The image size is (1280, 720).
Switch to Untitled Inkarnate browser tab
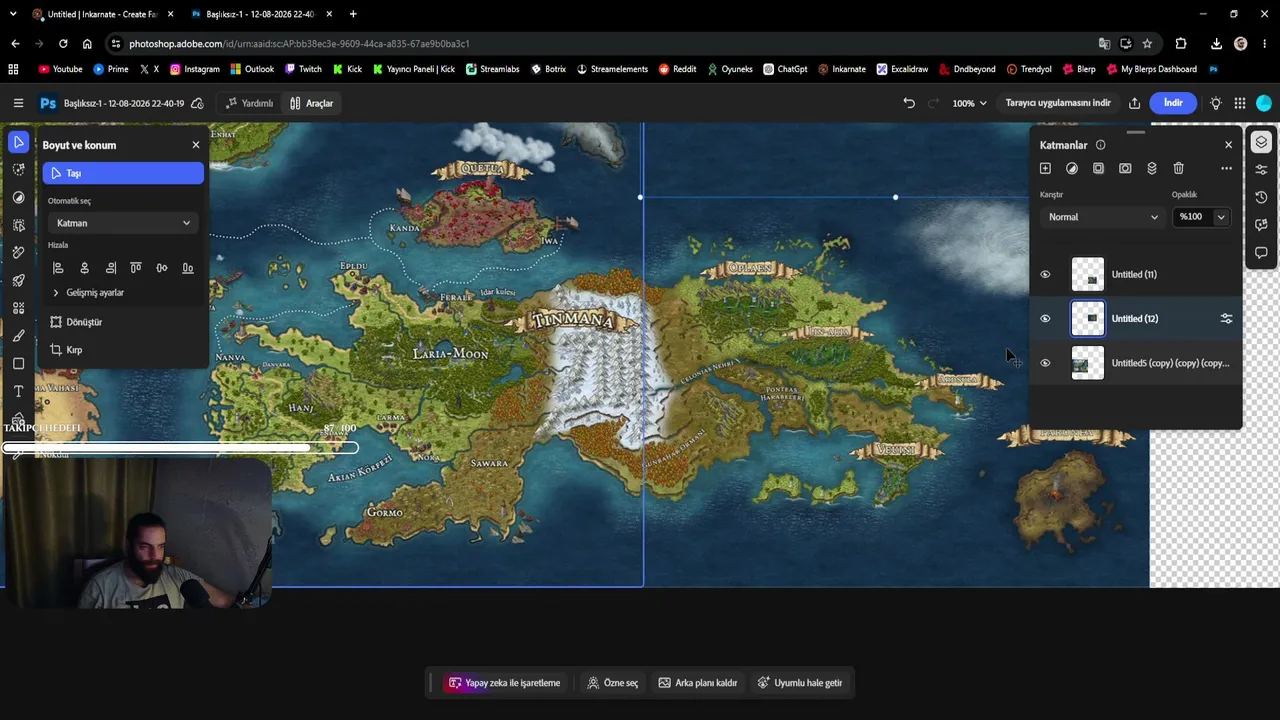point(103,14)
